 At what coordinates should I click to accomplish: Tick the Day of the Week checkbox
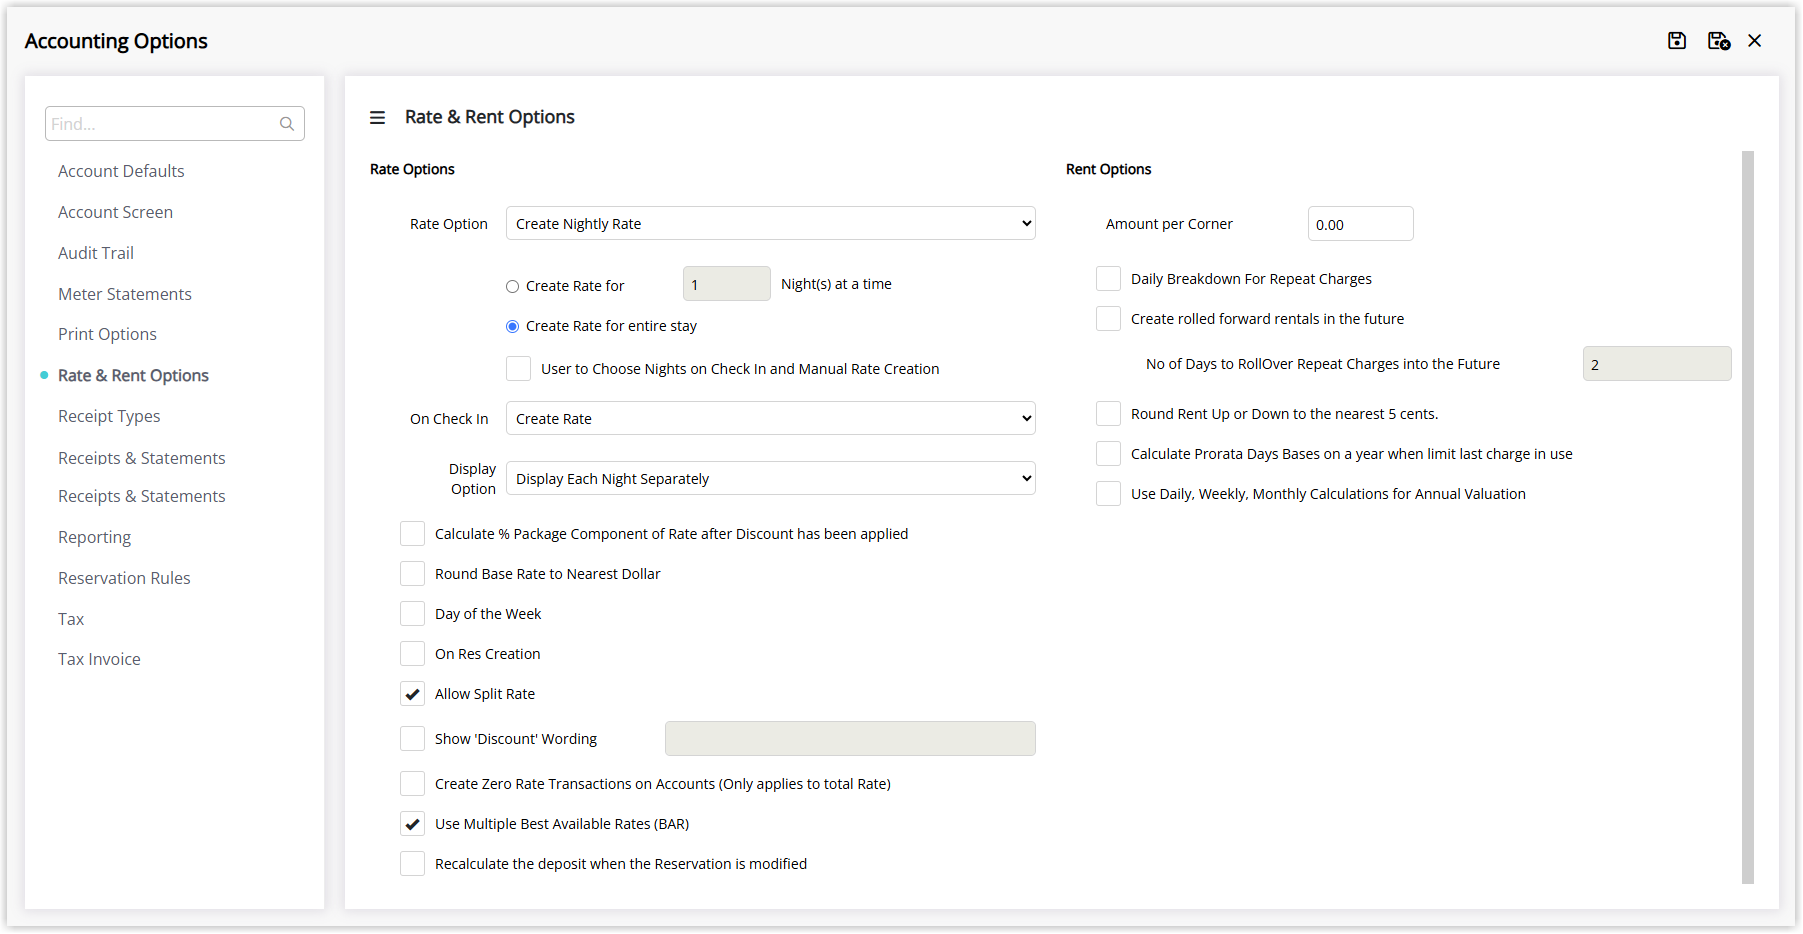click(x=412, y=614)
